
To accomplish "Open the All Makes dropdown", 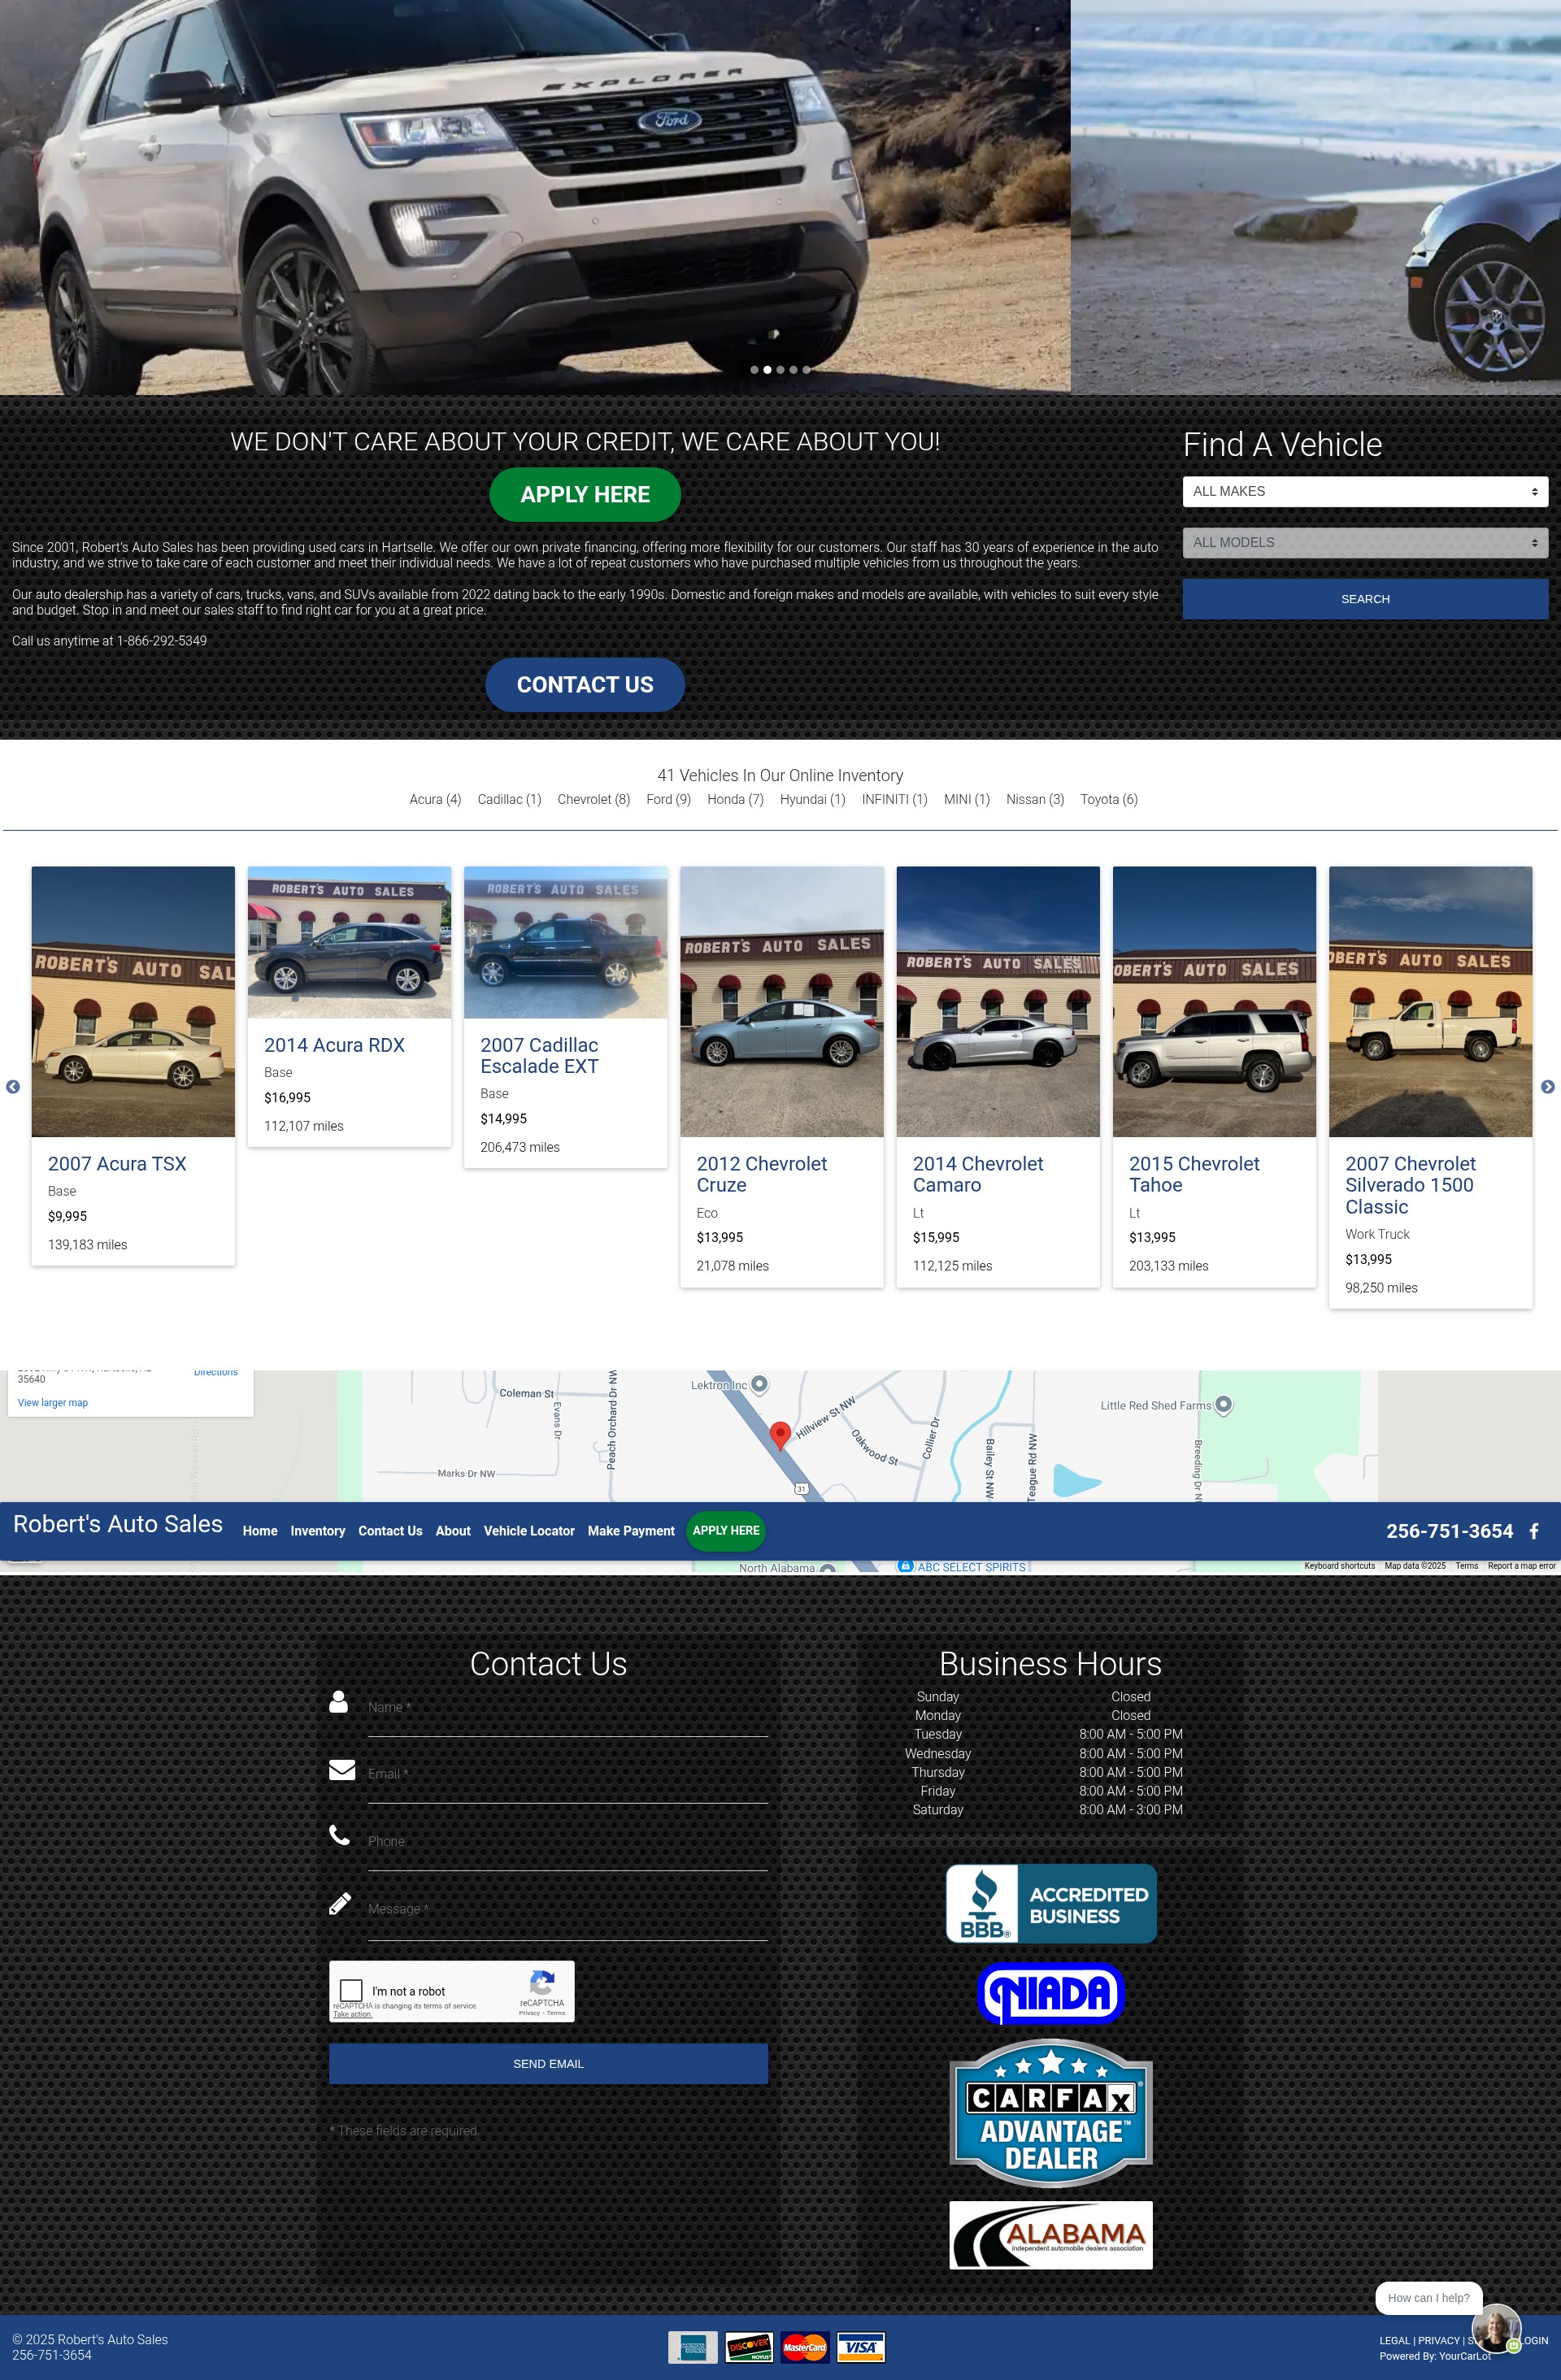I will (1365, 491).
